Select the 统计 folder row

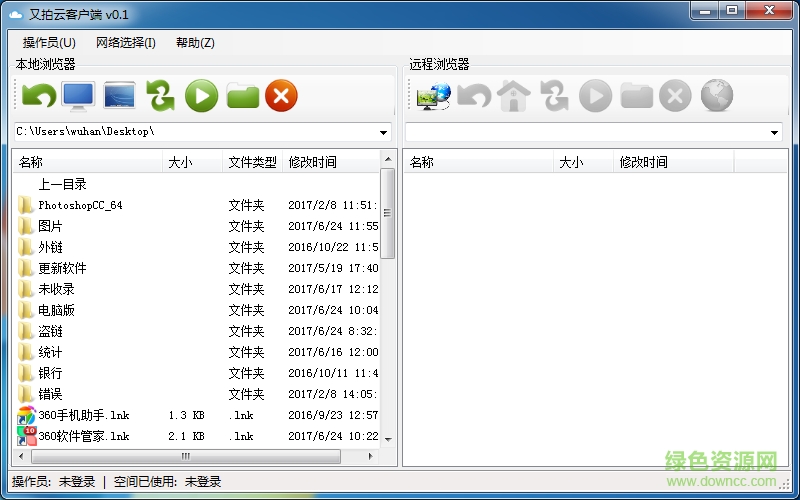(x=197, y=353)
